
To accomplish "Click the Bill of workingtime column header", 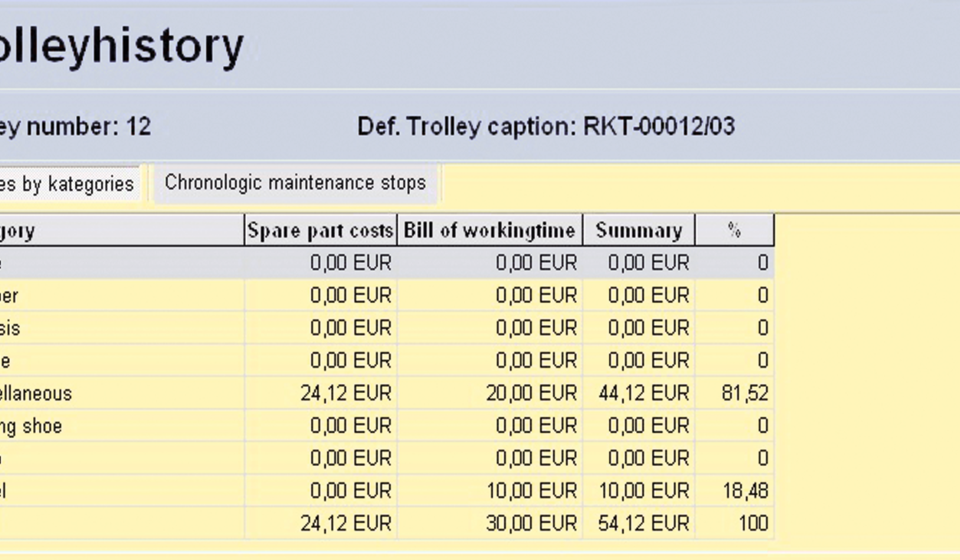I will pyautogui.click(x=489, y=231).
